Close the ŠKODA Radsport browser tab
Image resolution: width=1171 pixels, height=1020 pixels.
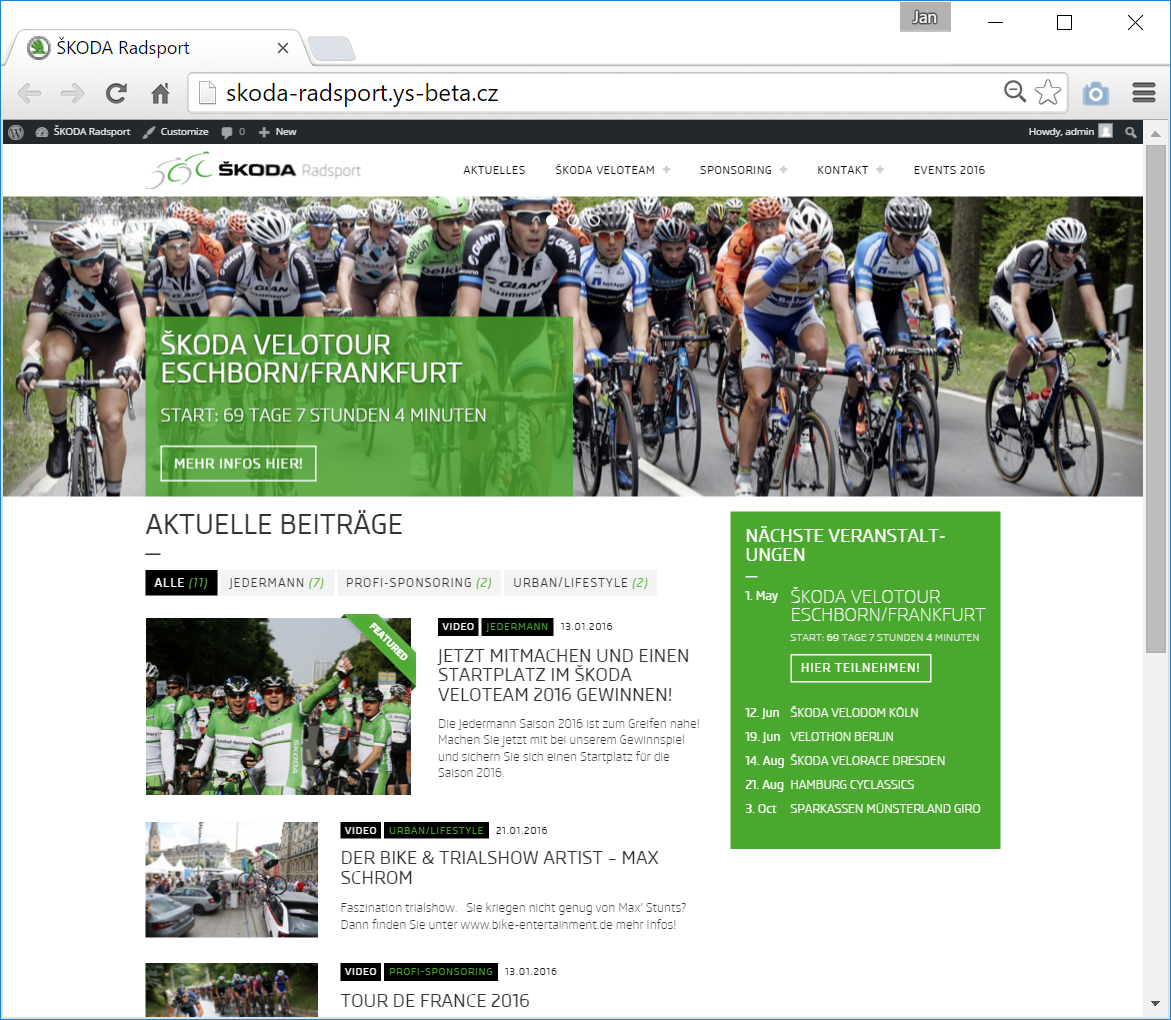point(283,48)
